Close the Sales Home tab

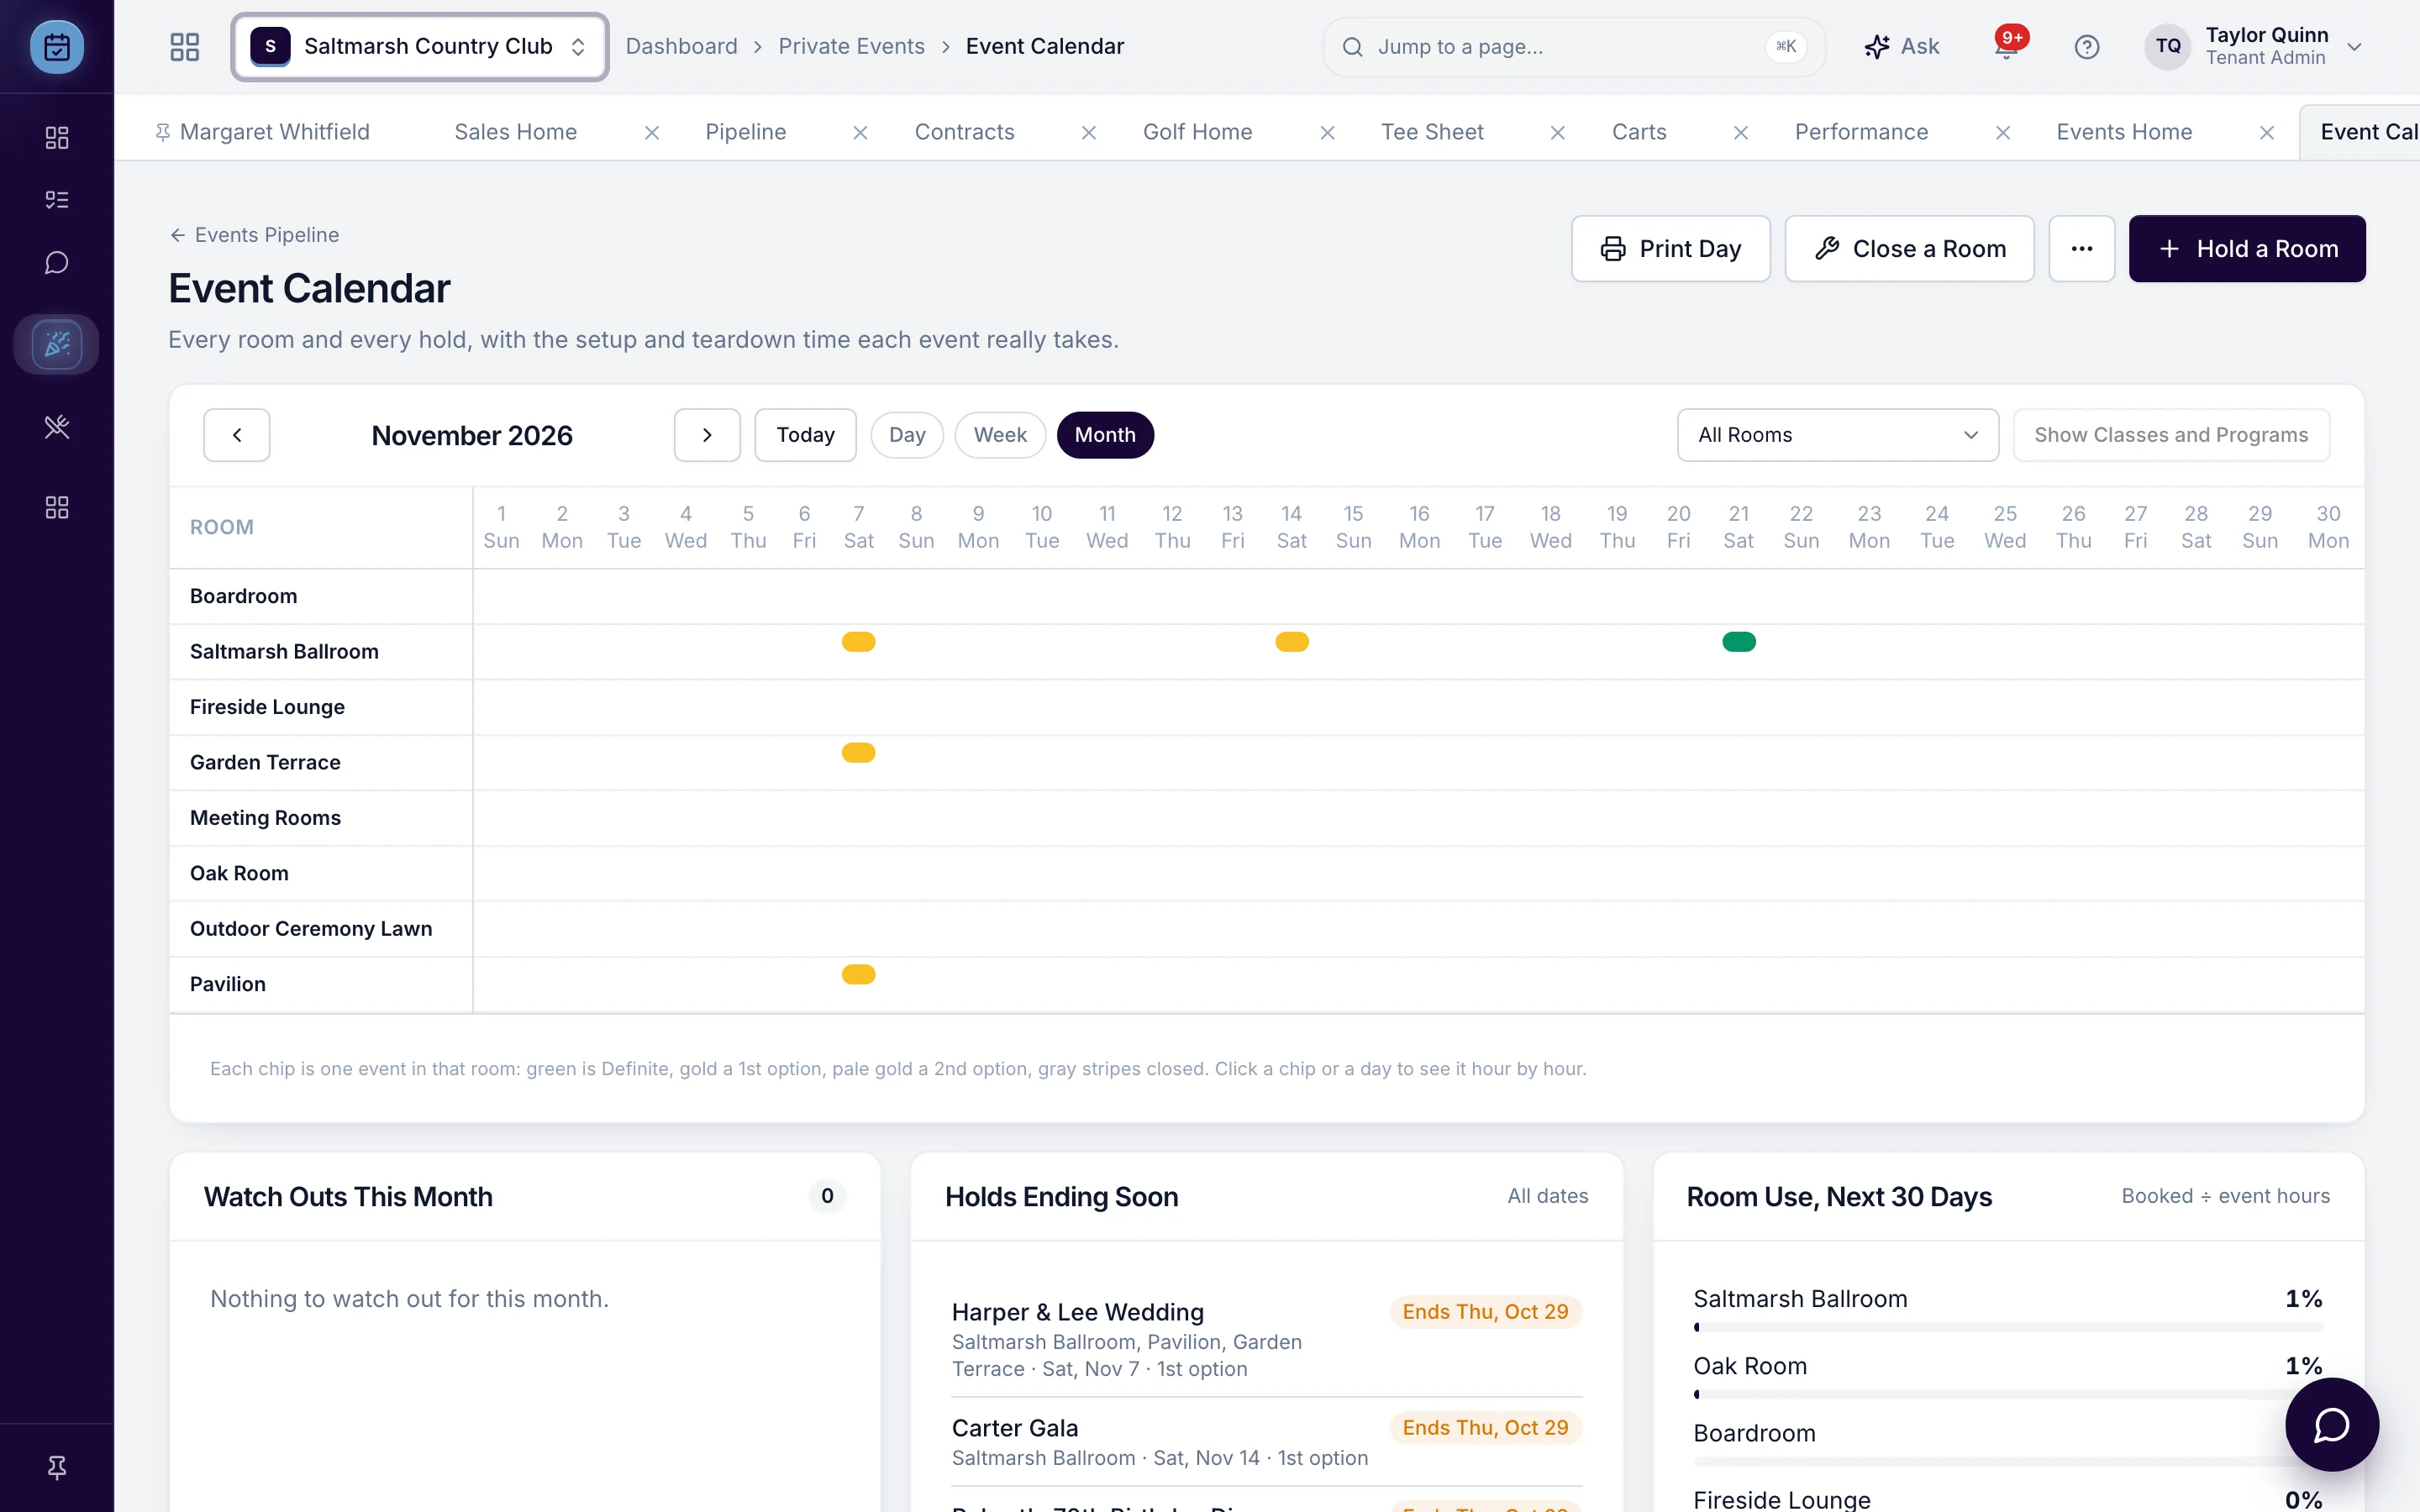pos(652,133)
